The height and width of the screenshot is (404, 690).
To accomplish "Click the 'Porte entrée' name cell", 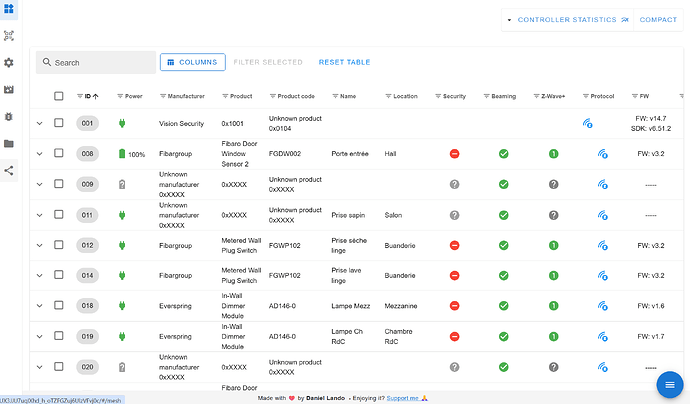I will (350, 154).
